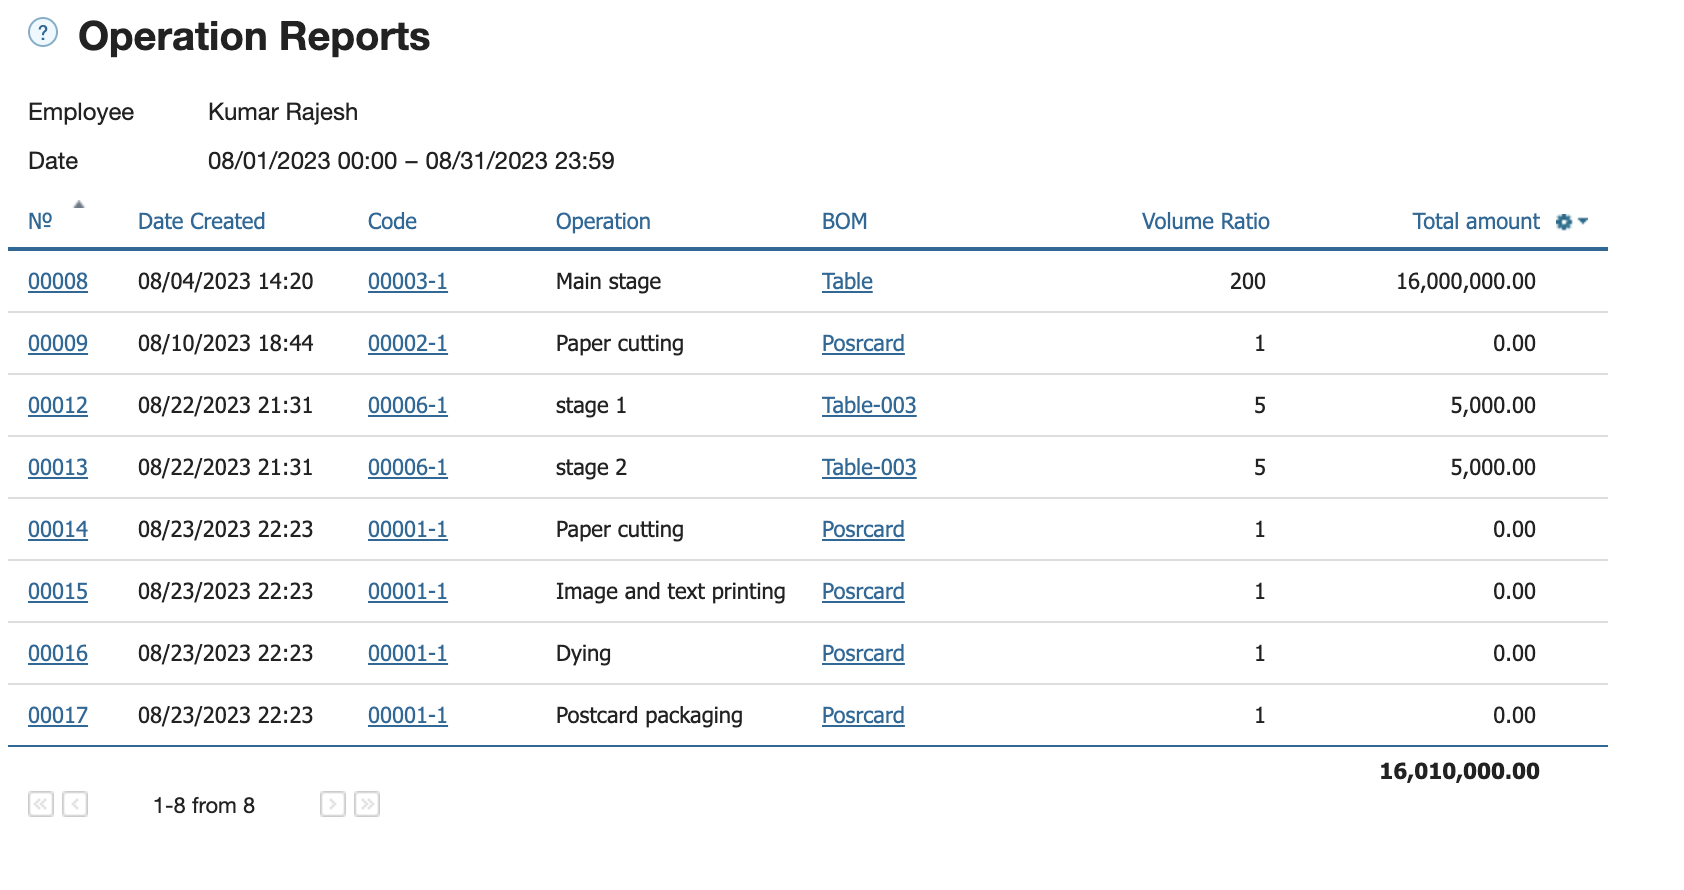Open code link 00003-1

tap(407, 281)
